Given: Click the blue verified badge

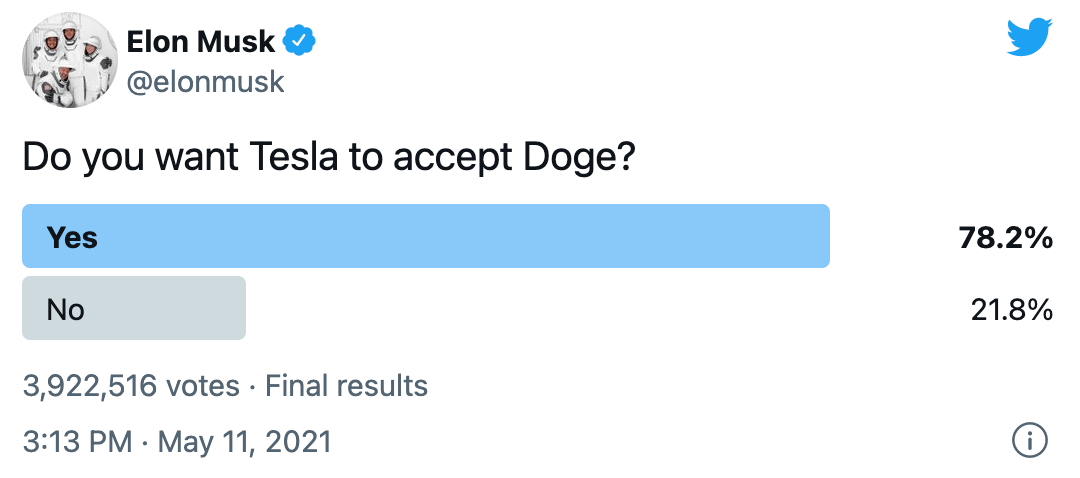Looking at the screenshot, I should click(299, 40).
